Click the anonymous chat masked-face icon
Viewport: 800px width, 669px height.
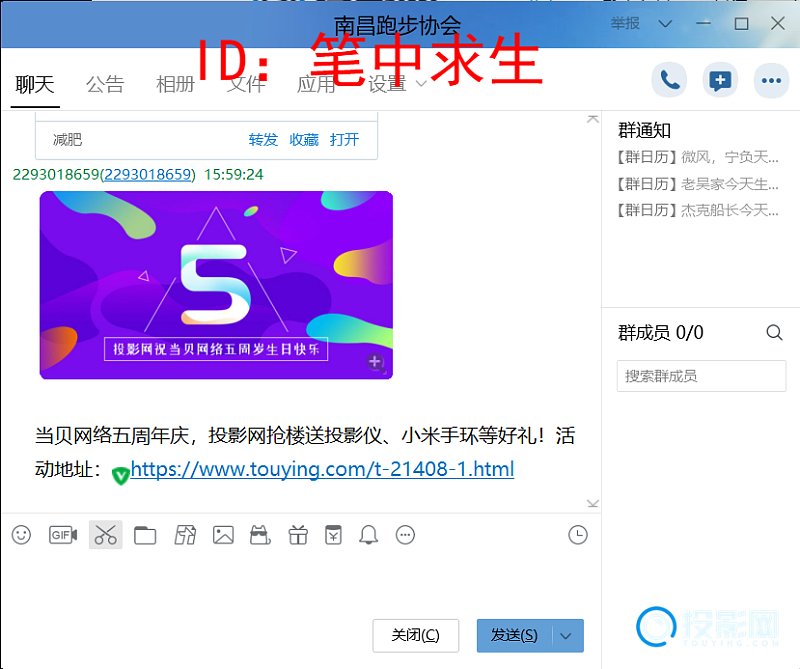(260, 535)
